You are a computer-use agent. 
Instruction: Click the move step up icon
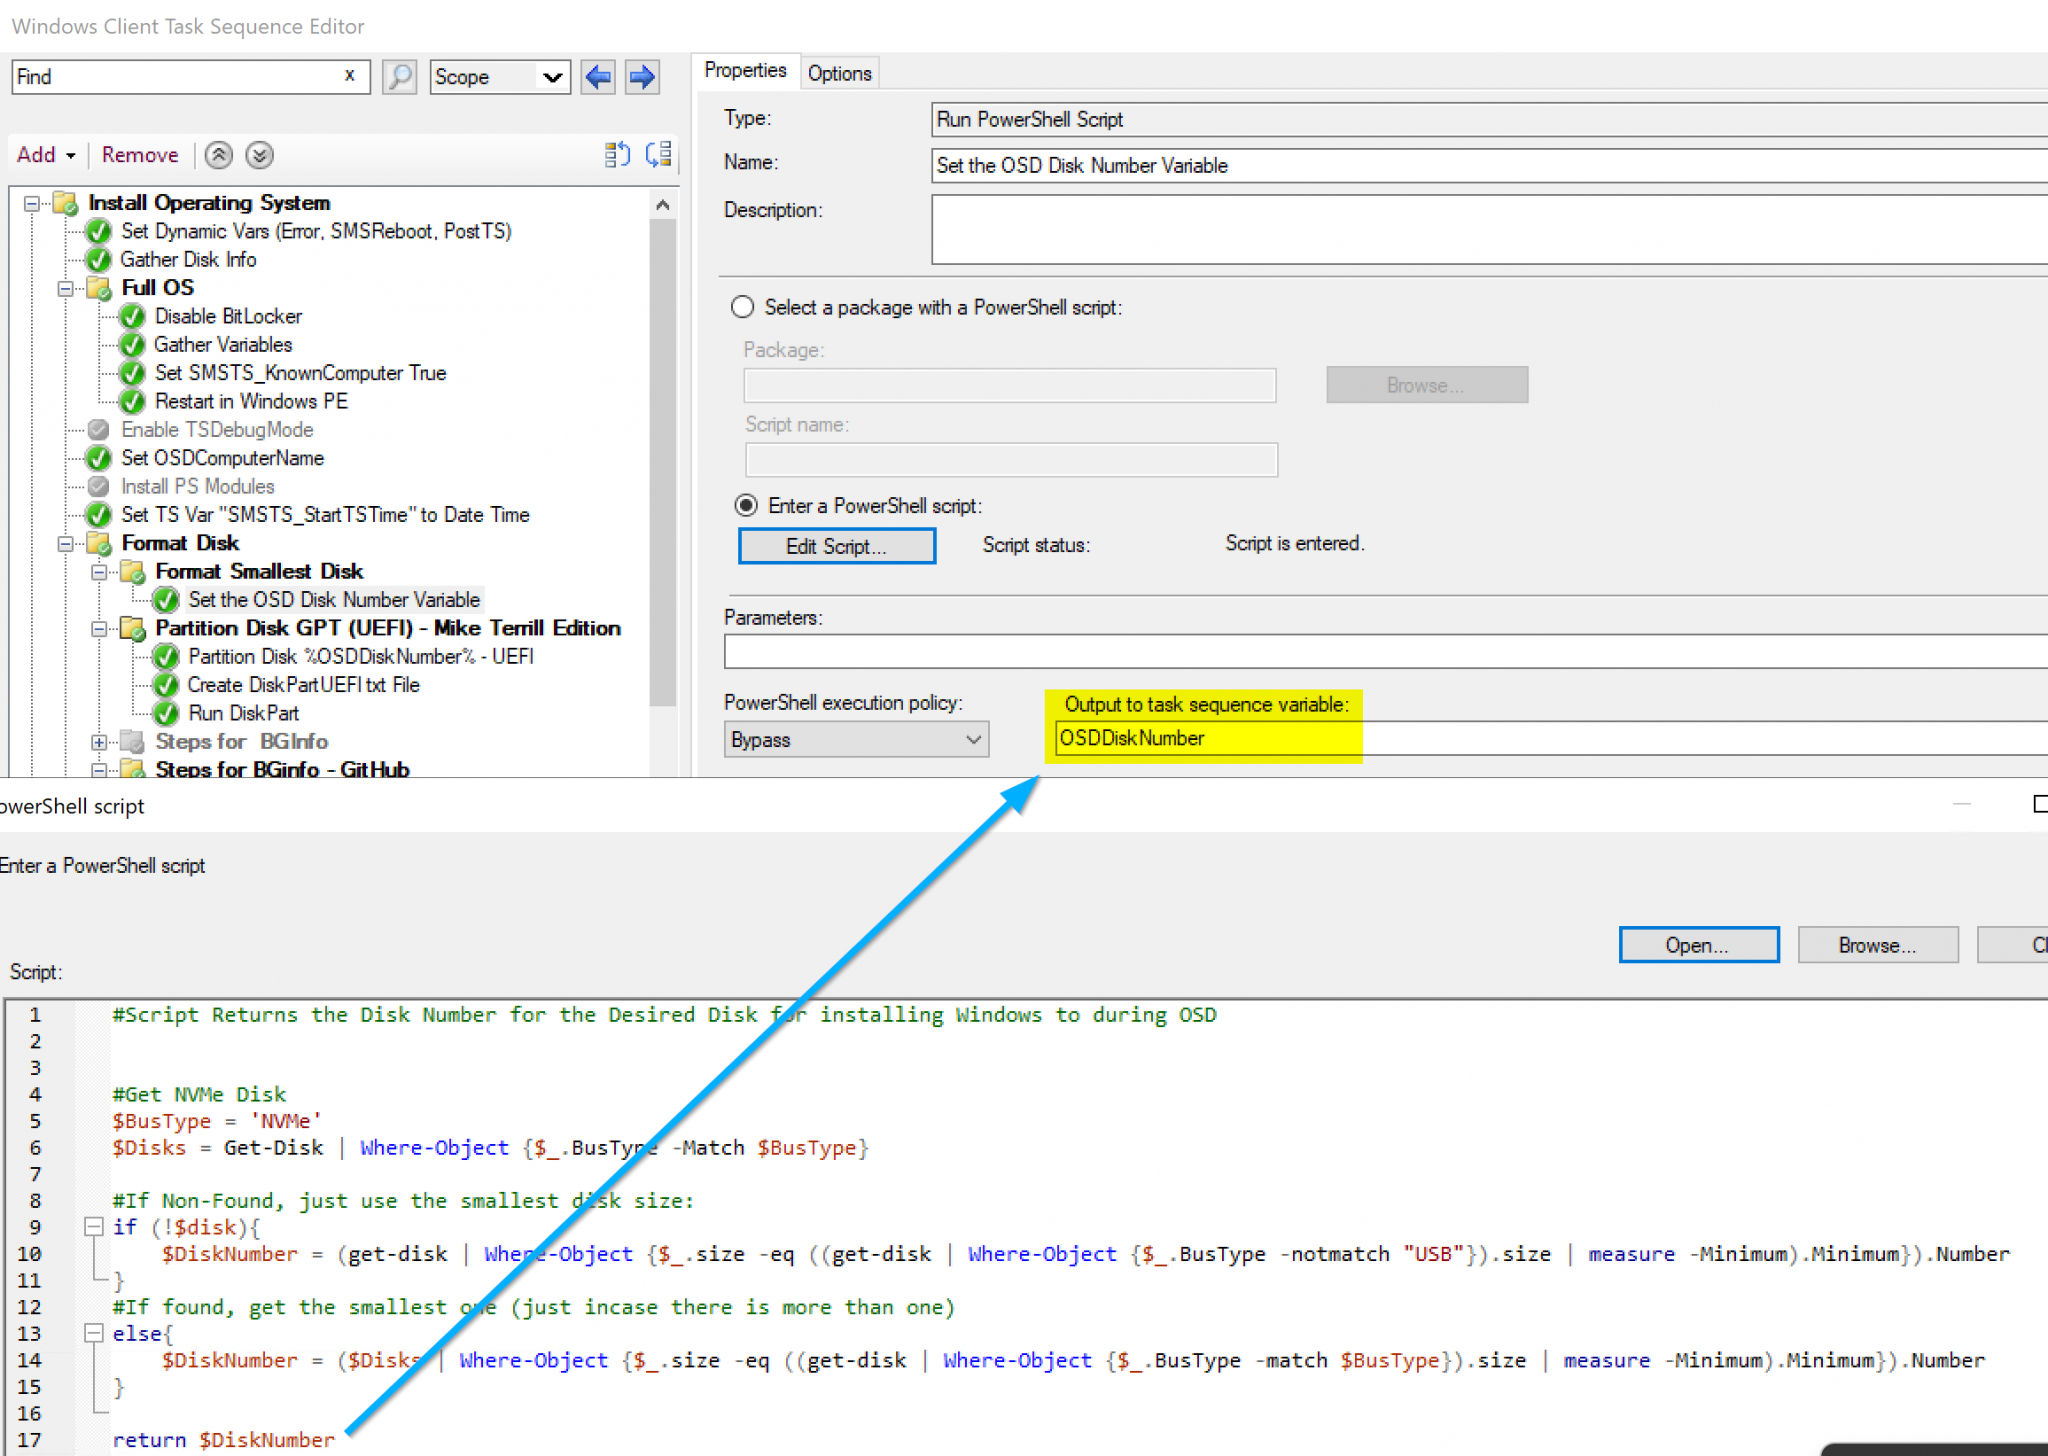[218, 155]
